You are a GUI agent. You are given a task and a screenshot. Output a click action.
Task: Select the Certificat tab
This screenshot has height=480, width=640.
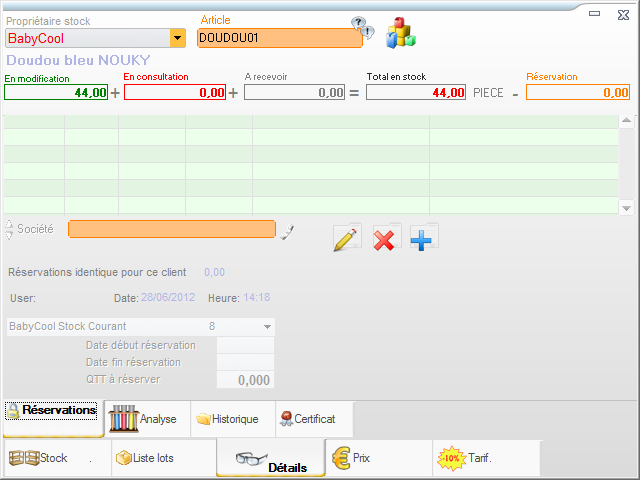pos(306,419)
